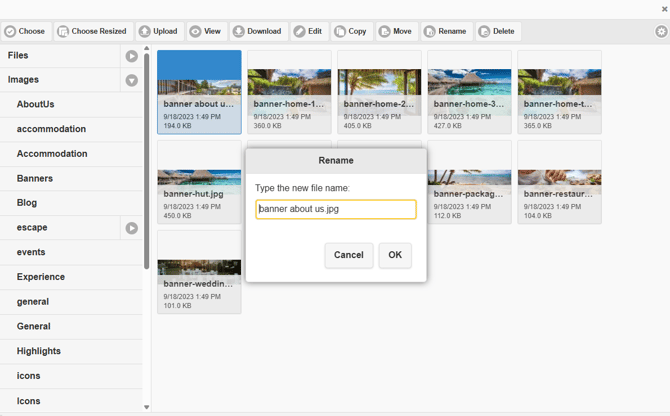Click the new file name text field
The image size is (670, 416).
click(x=336, y=209)
